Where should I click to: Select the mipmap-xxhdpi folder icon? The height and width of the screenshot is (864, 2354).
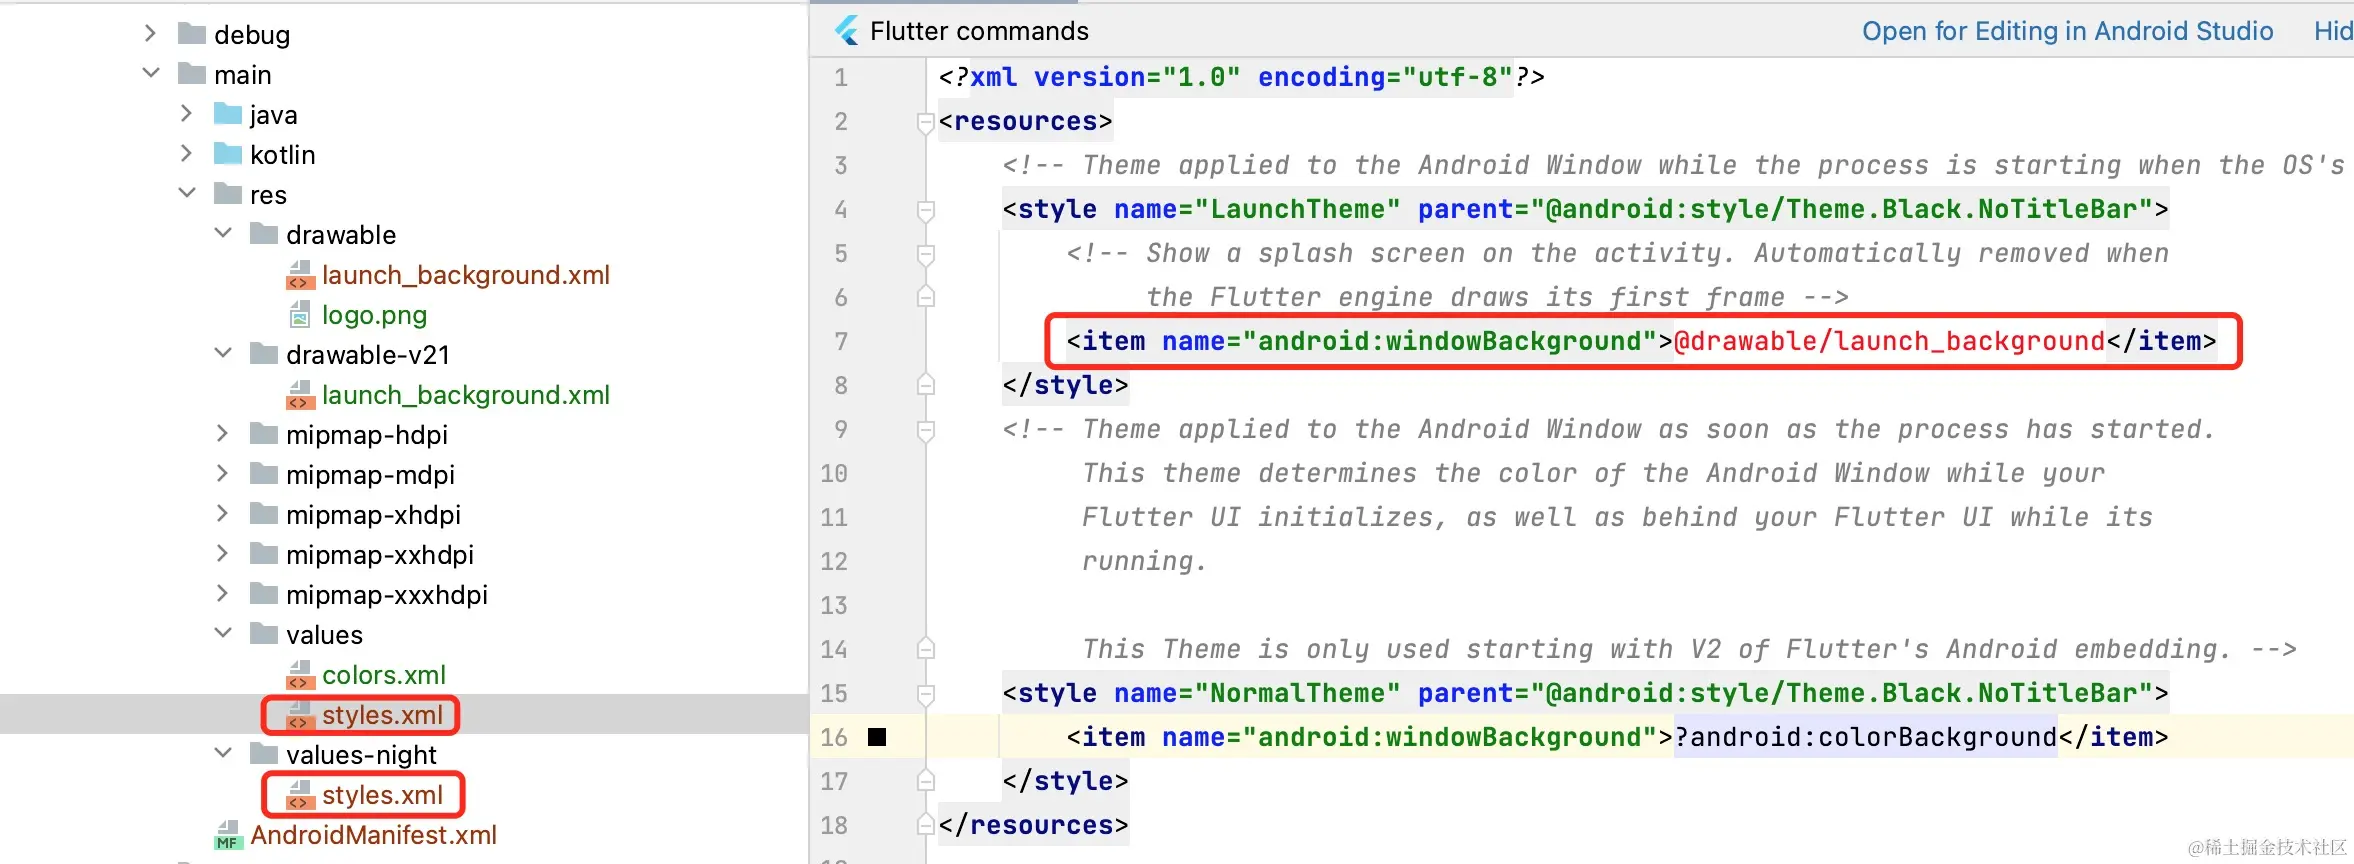pos(264,554)
